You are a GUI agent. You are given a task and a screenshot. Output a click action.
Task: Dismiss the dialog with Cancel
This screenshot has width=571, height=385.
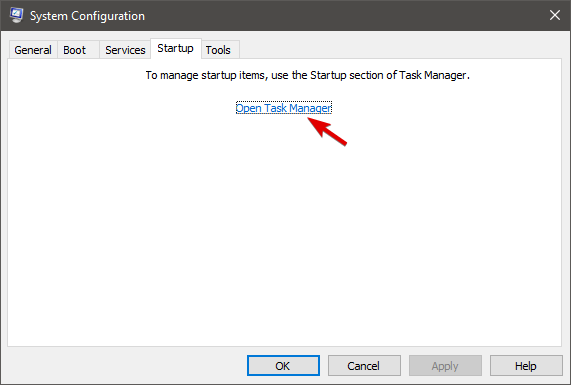(x=364, y=366)
